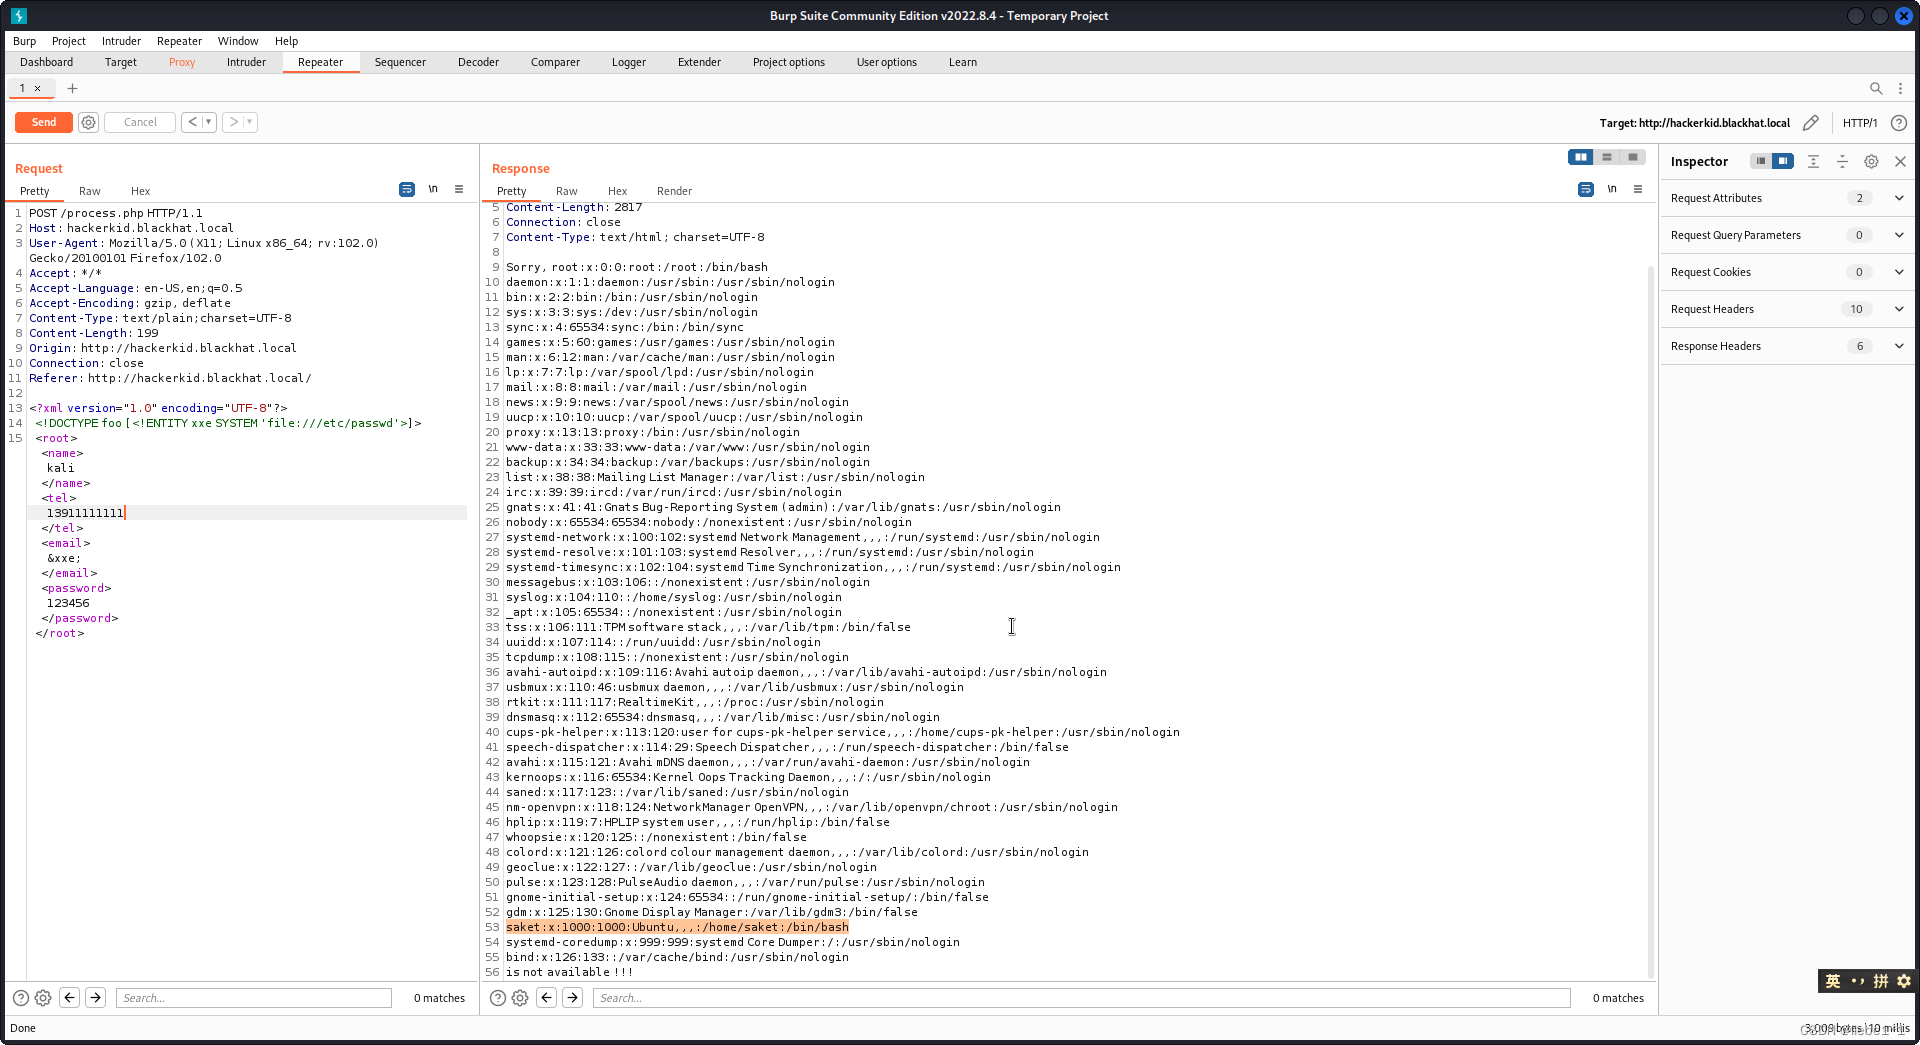Image resolution: width=1920 pixels, height=1045 pixels.
Task: View request in Hex tab
Action: [140, 191]
